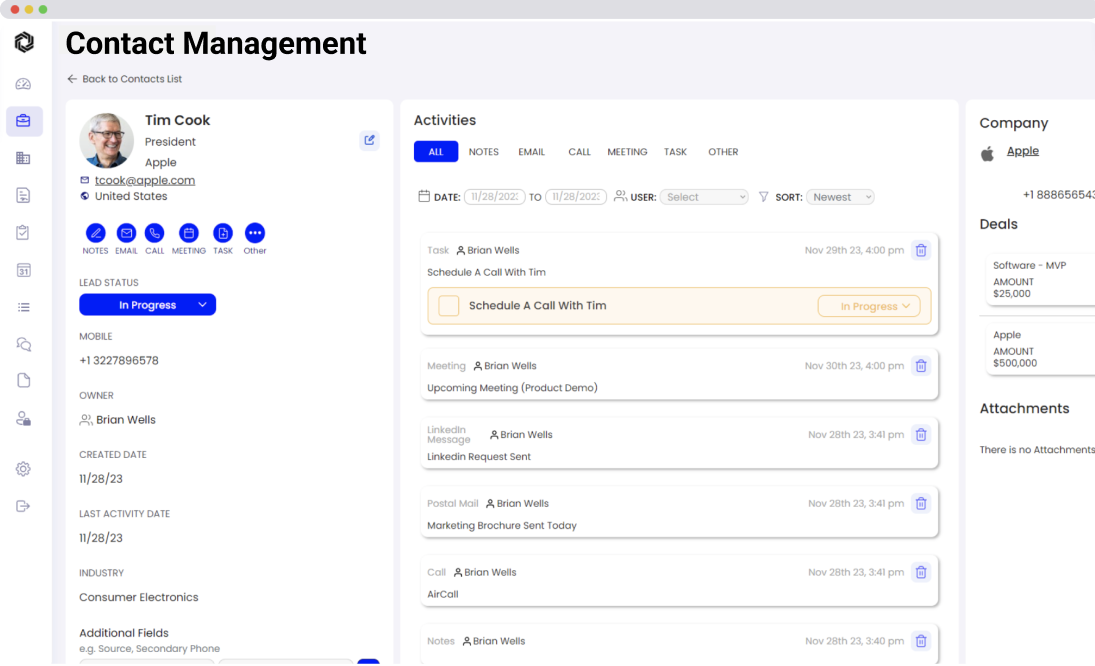1095x666 pixels.
Task: Switch to the EMAIL activities tab
Action: click(531, 151)
